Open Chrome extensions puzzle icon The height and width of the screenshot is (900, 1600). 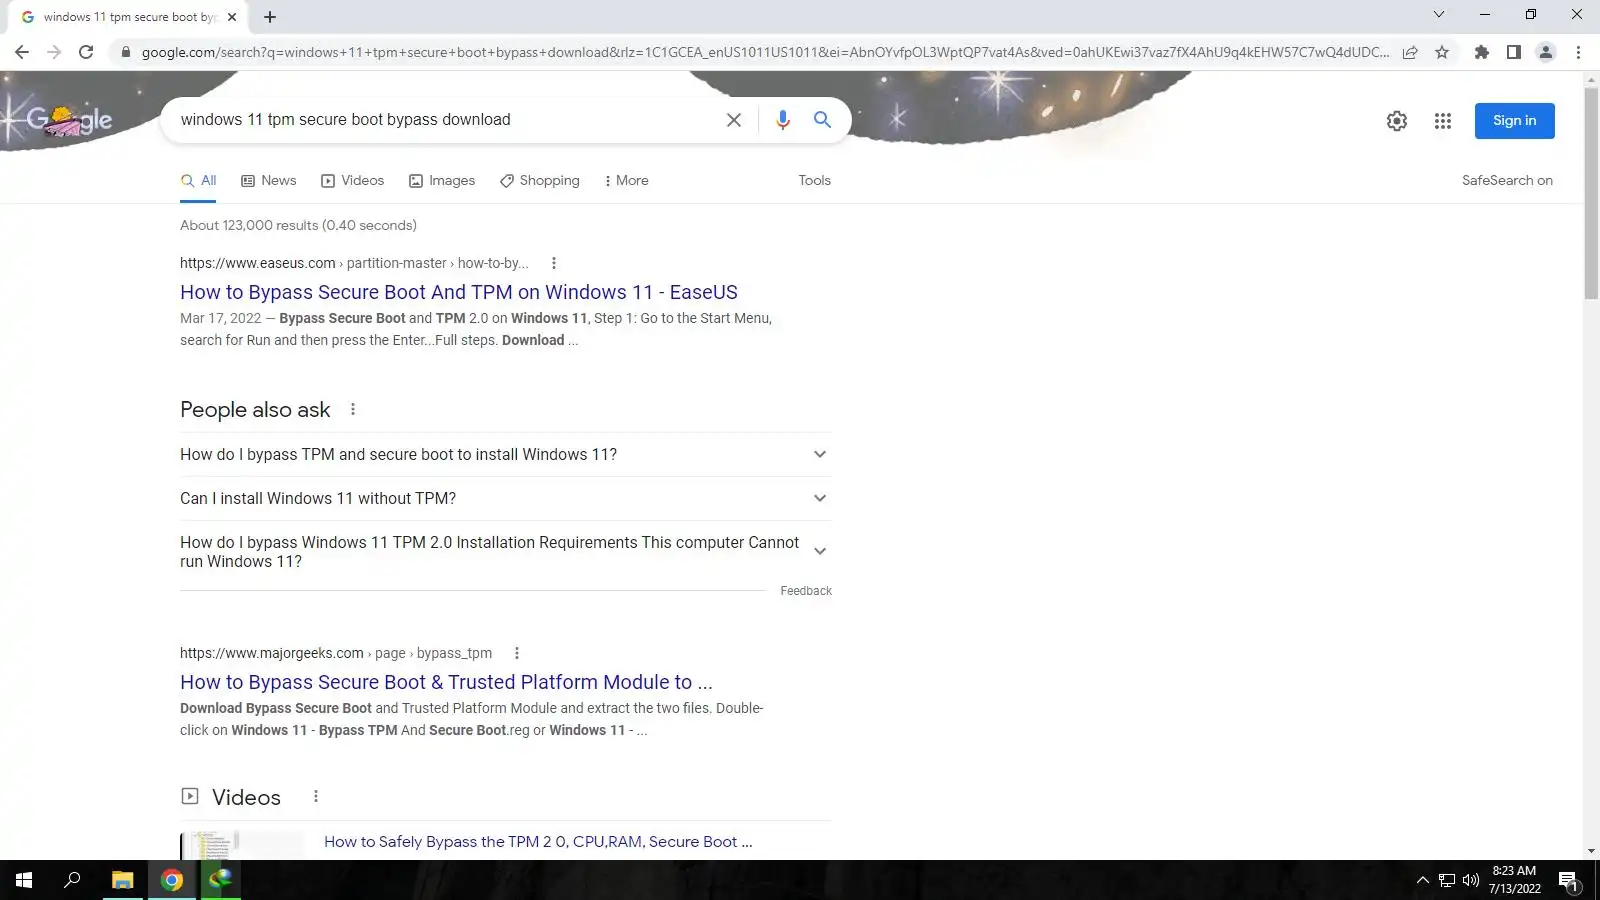pyautogui.click(x=1482, y=52)
